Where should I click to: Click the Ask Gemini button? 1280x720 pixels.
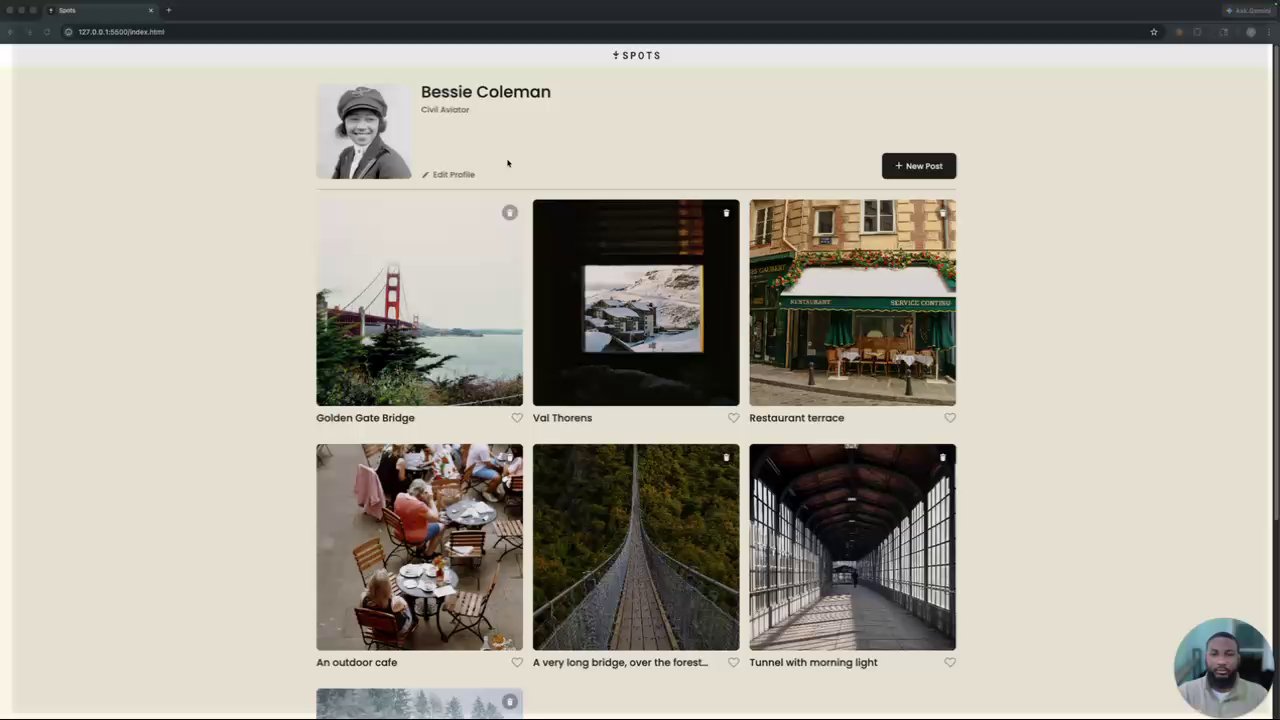[x=1248, y=10]
